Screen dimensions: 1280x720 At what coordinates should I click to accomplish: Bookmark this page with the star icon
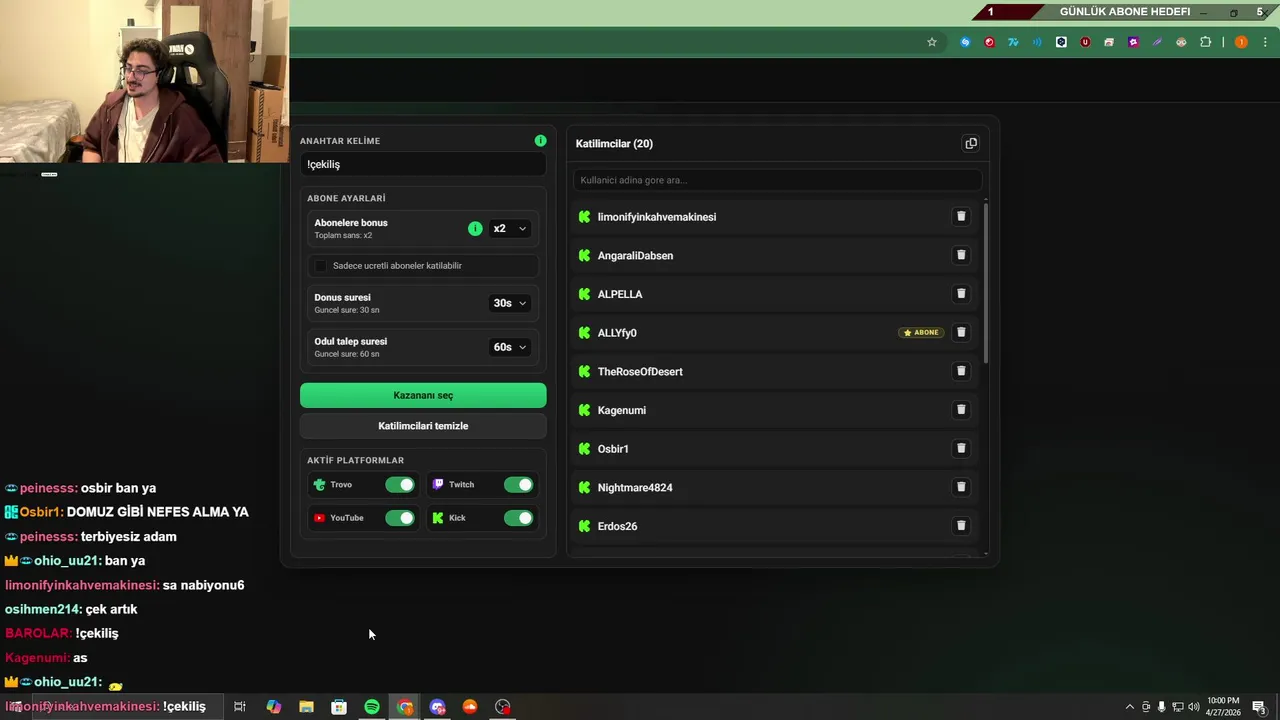[x=932, y=42]
